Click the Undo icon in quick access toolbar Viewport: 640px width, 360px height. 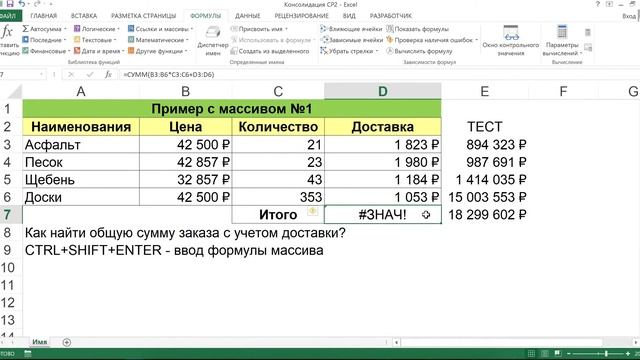(x=22, y=4)
